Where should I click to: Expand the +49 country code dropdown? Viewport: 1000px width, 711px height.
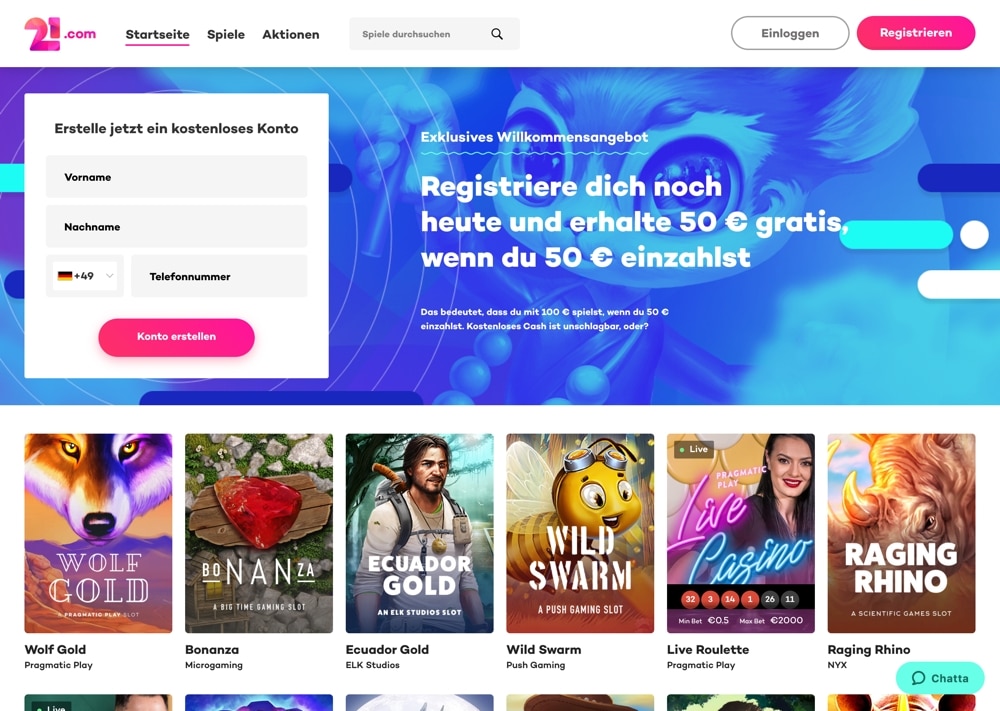pyautogui.click(x=85, y=276)
